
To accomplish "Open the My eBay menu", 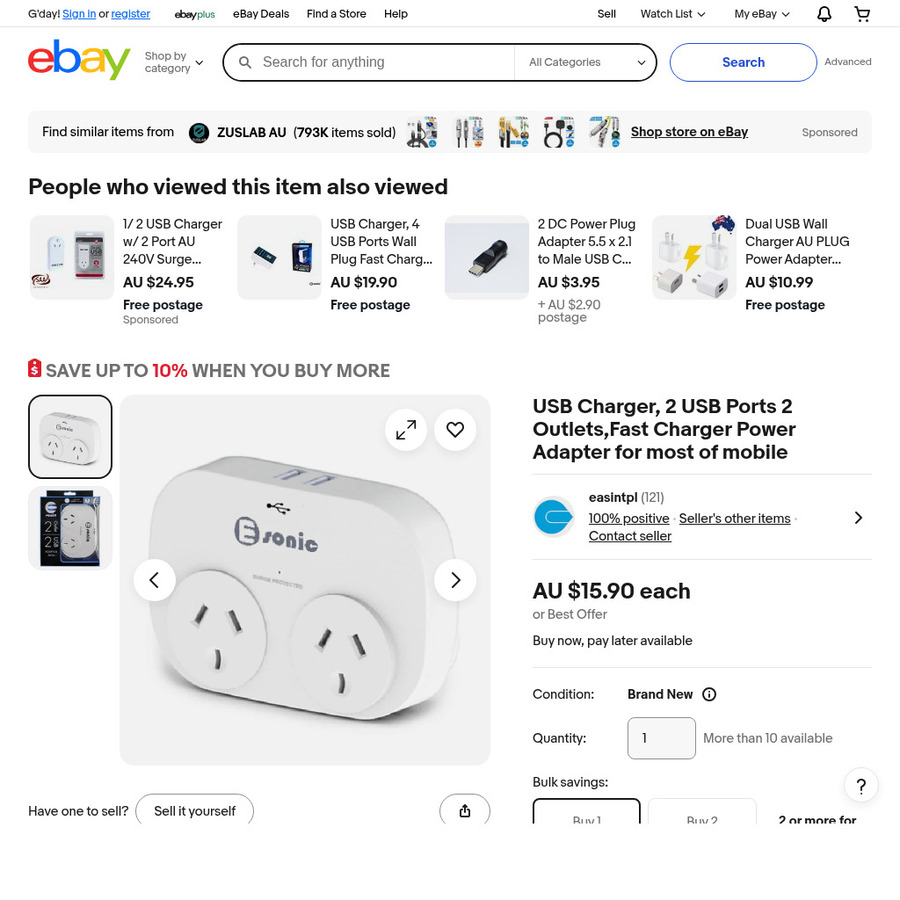I will 762,14.
